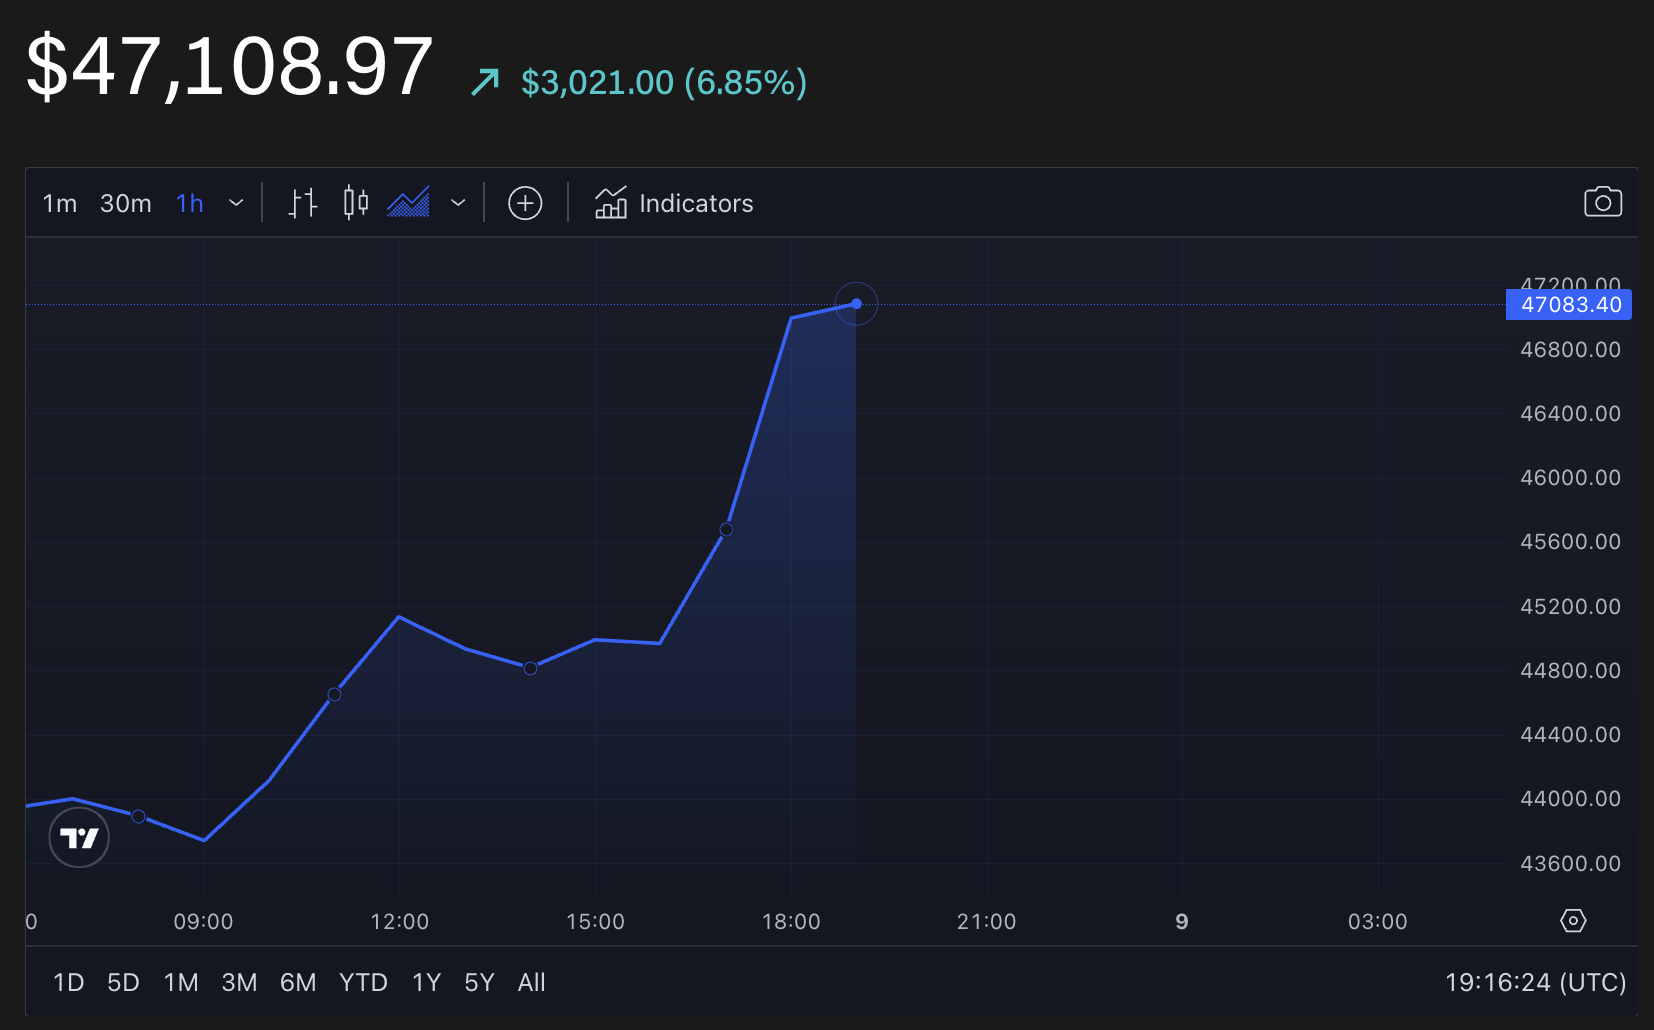This screenshot has height=1030, width=1654.
Task: Select the 1M date range
Action: (181, 982)
